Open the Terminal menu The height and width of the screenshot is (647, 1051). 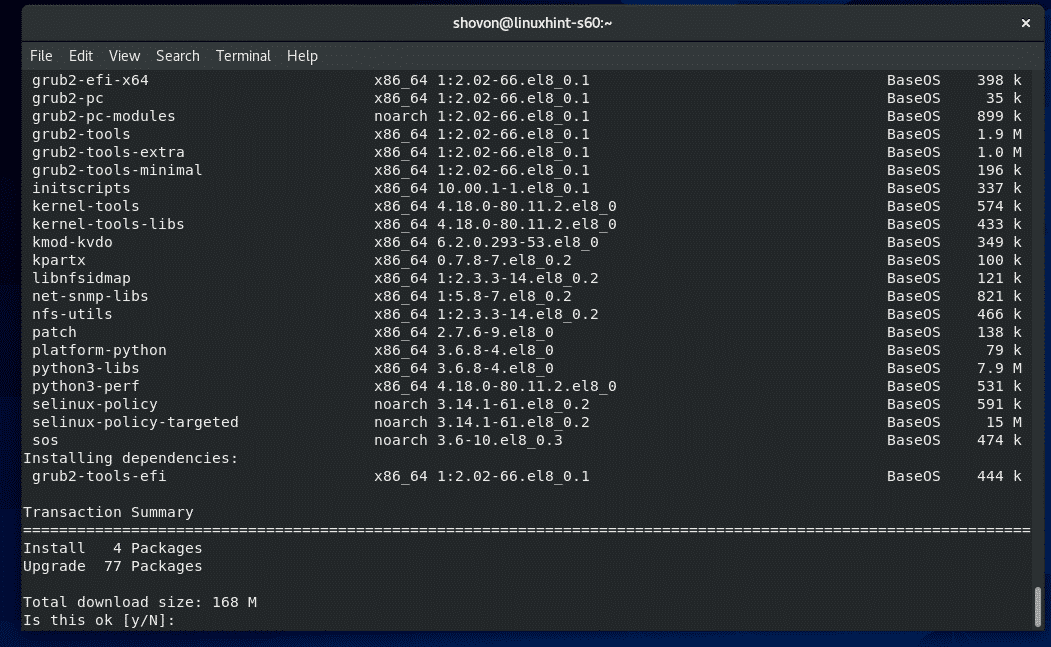243,56
